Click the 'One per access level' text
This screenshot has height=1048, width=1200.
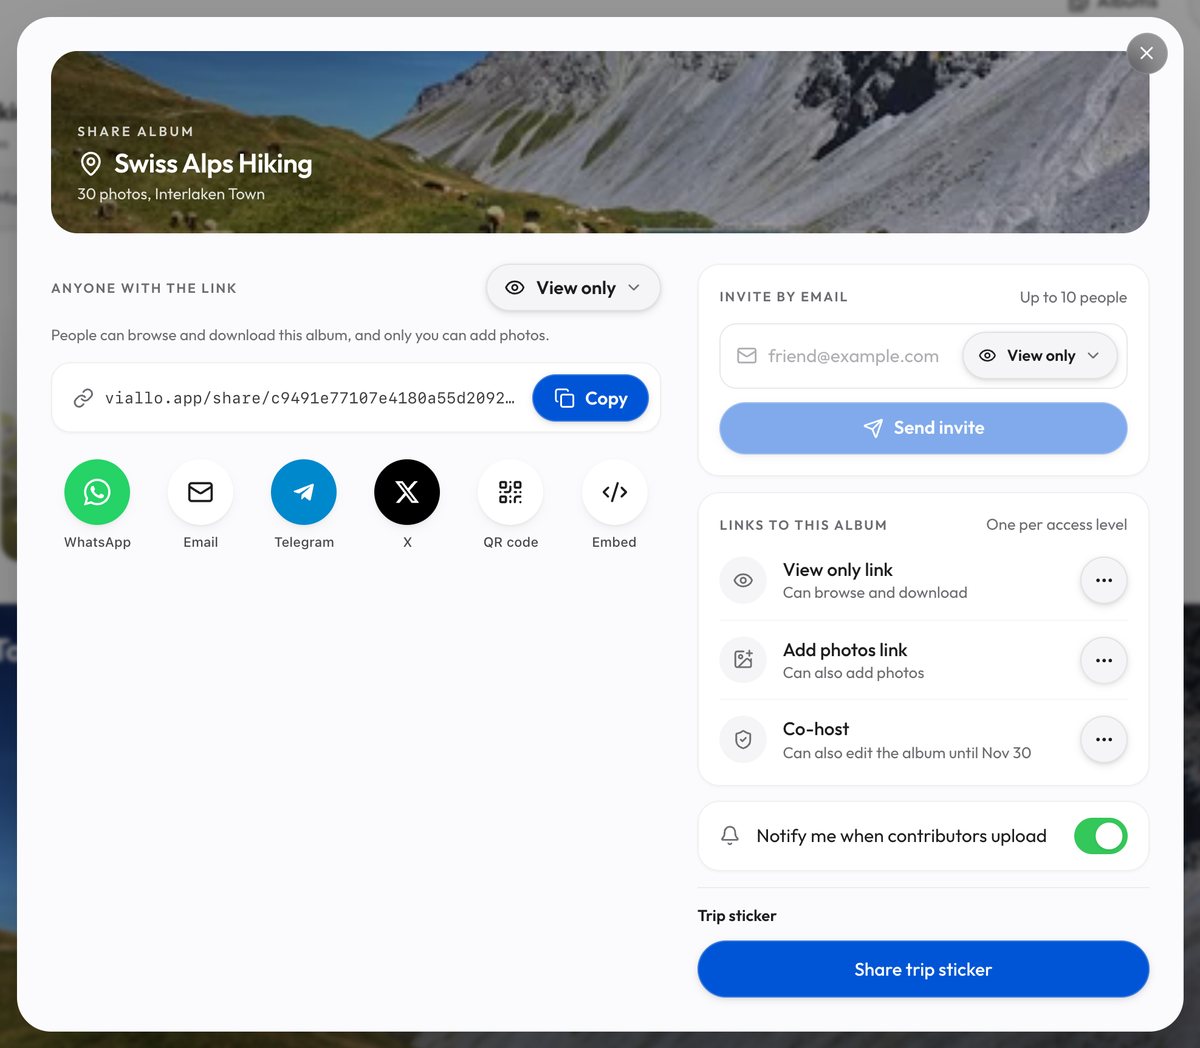[1056, 525]
